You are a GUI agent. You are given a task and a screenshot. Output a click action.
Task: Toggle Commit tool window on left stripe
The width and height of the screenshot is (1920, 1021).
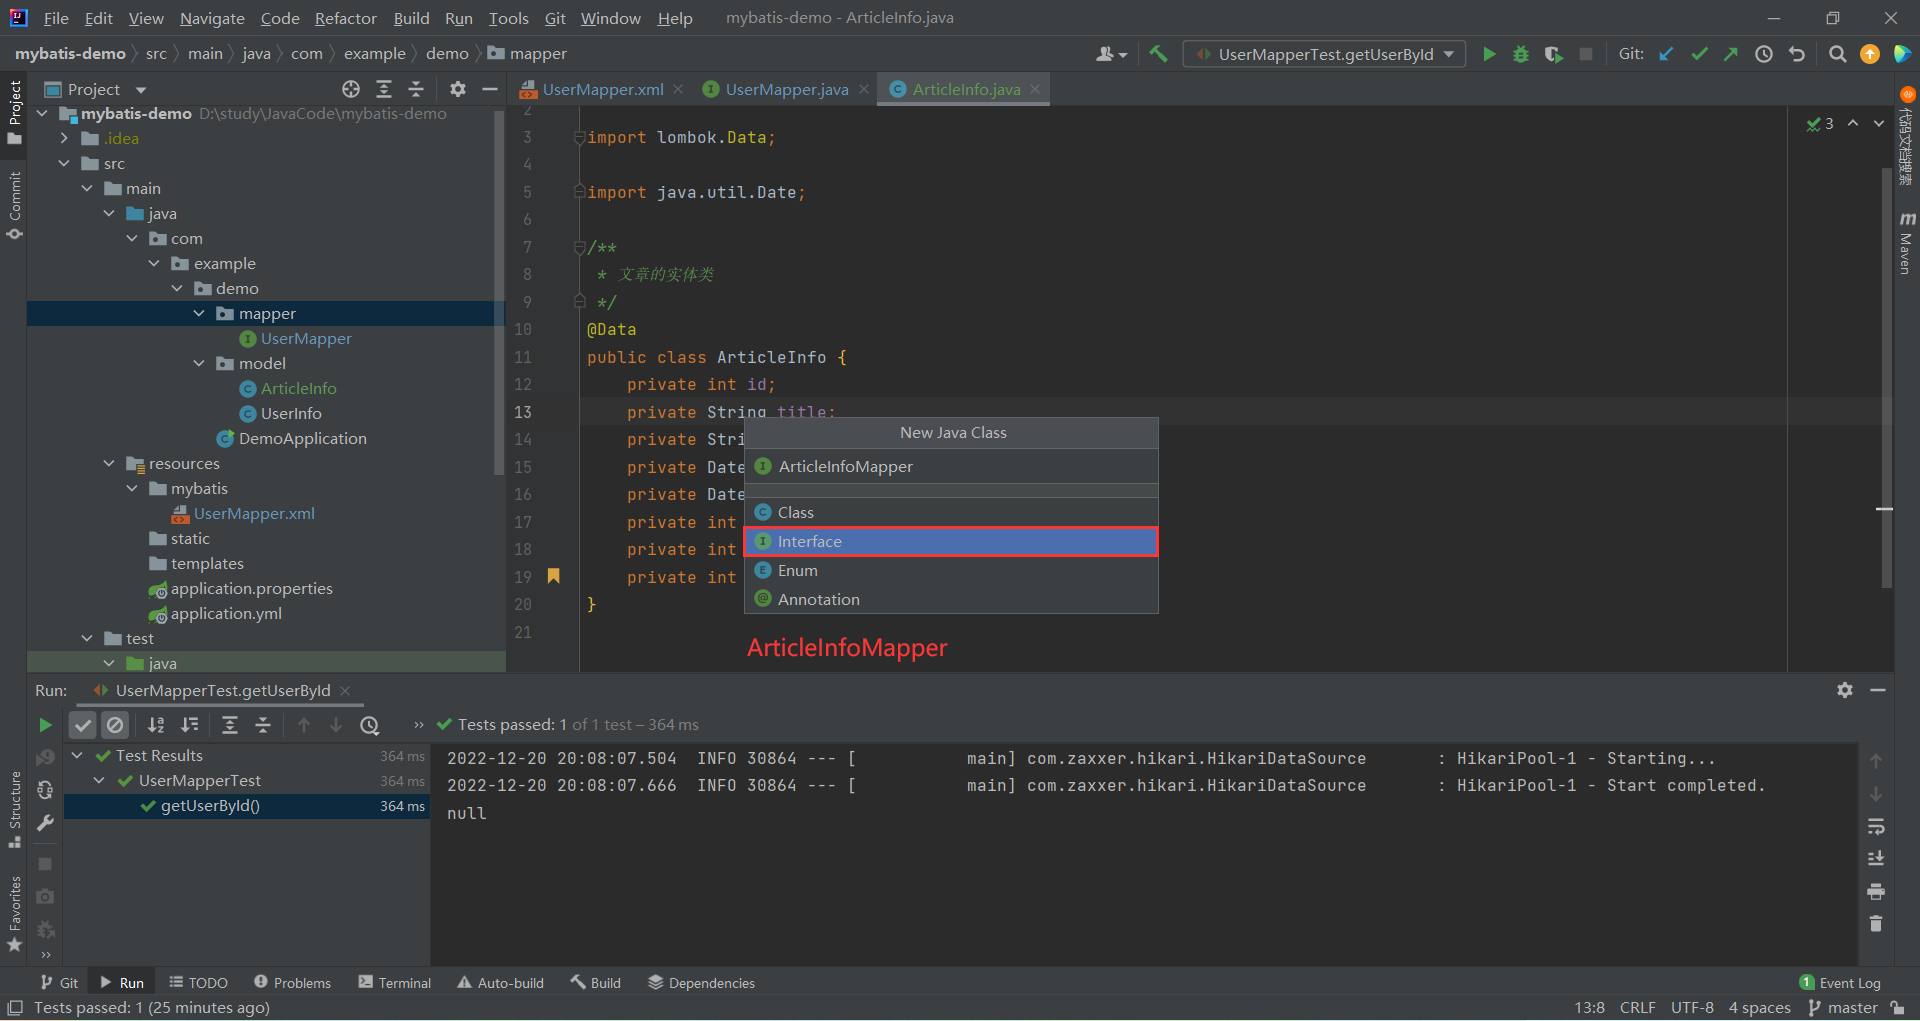click(14, 205)
